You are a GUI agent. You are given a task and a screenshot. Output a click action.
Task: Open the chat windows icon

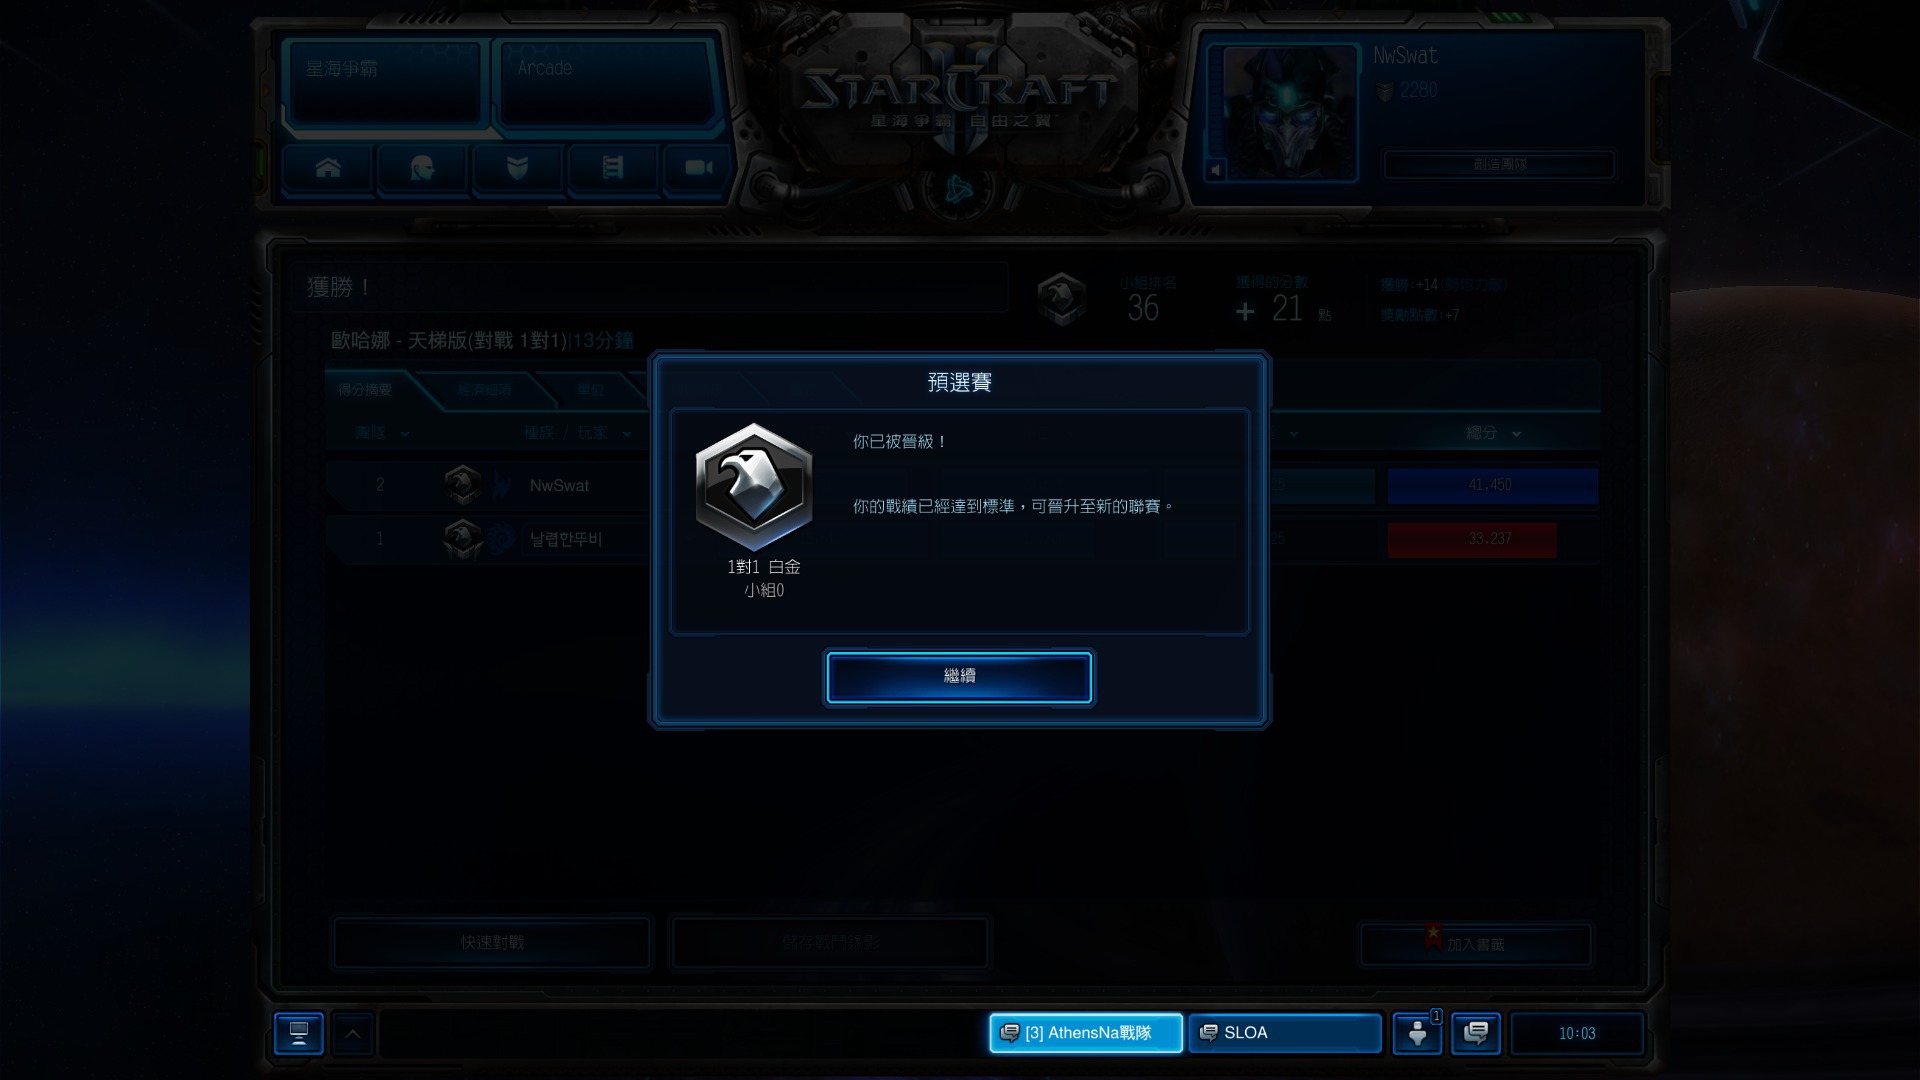1476,1033
